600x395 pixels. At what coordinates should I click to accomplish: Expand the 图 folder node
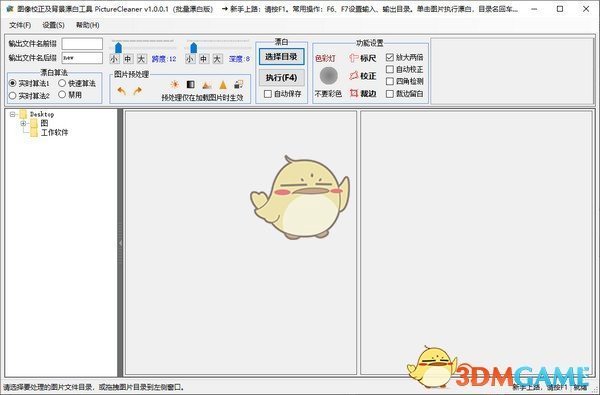pos(23,123)
